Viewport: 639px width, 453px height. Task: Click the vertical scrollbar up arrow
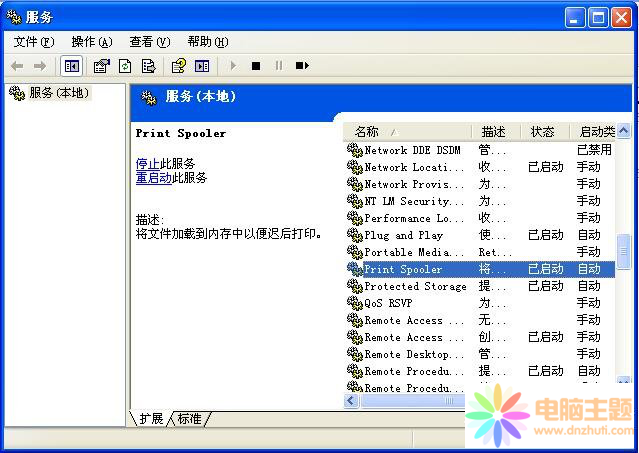623,131
